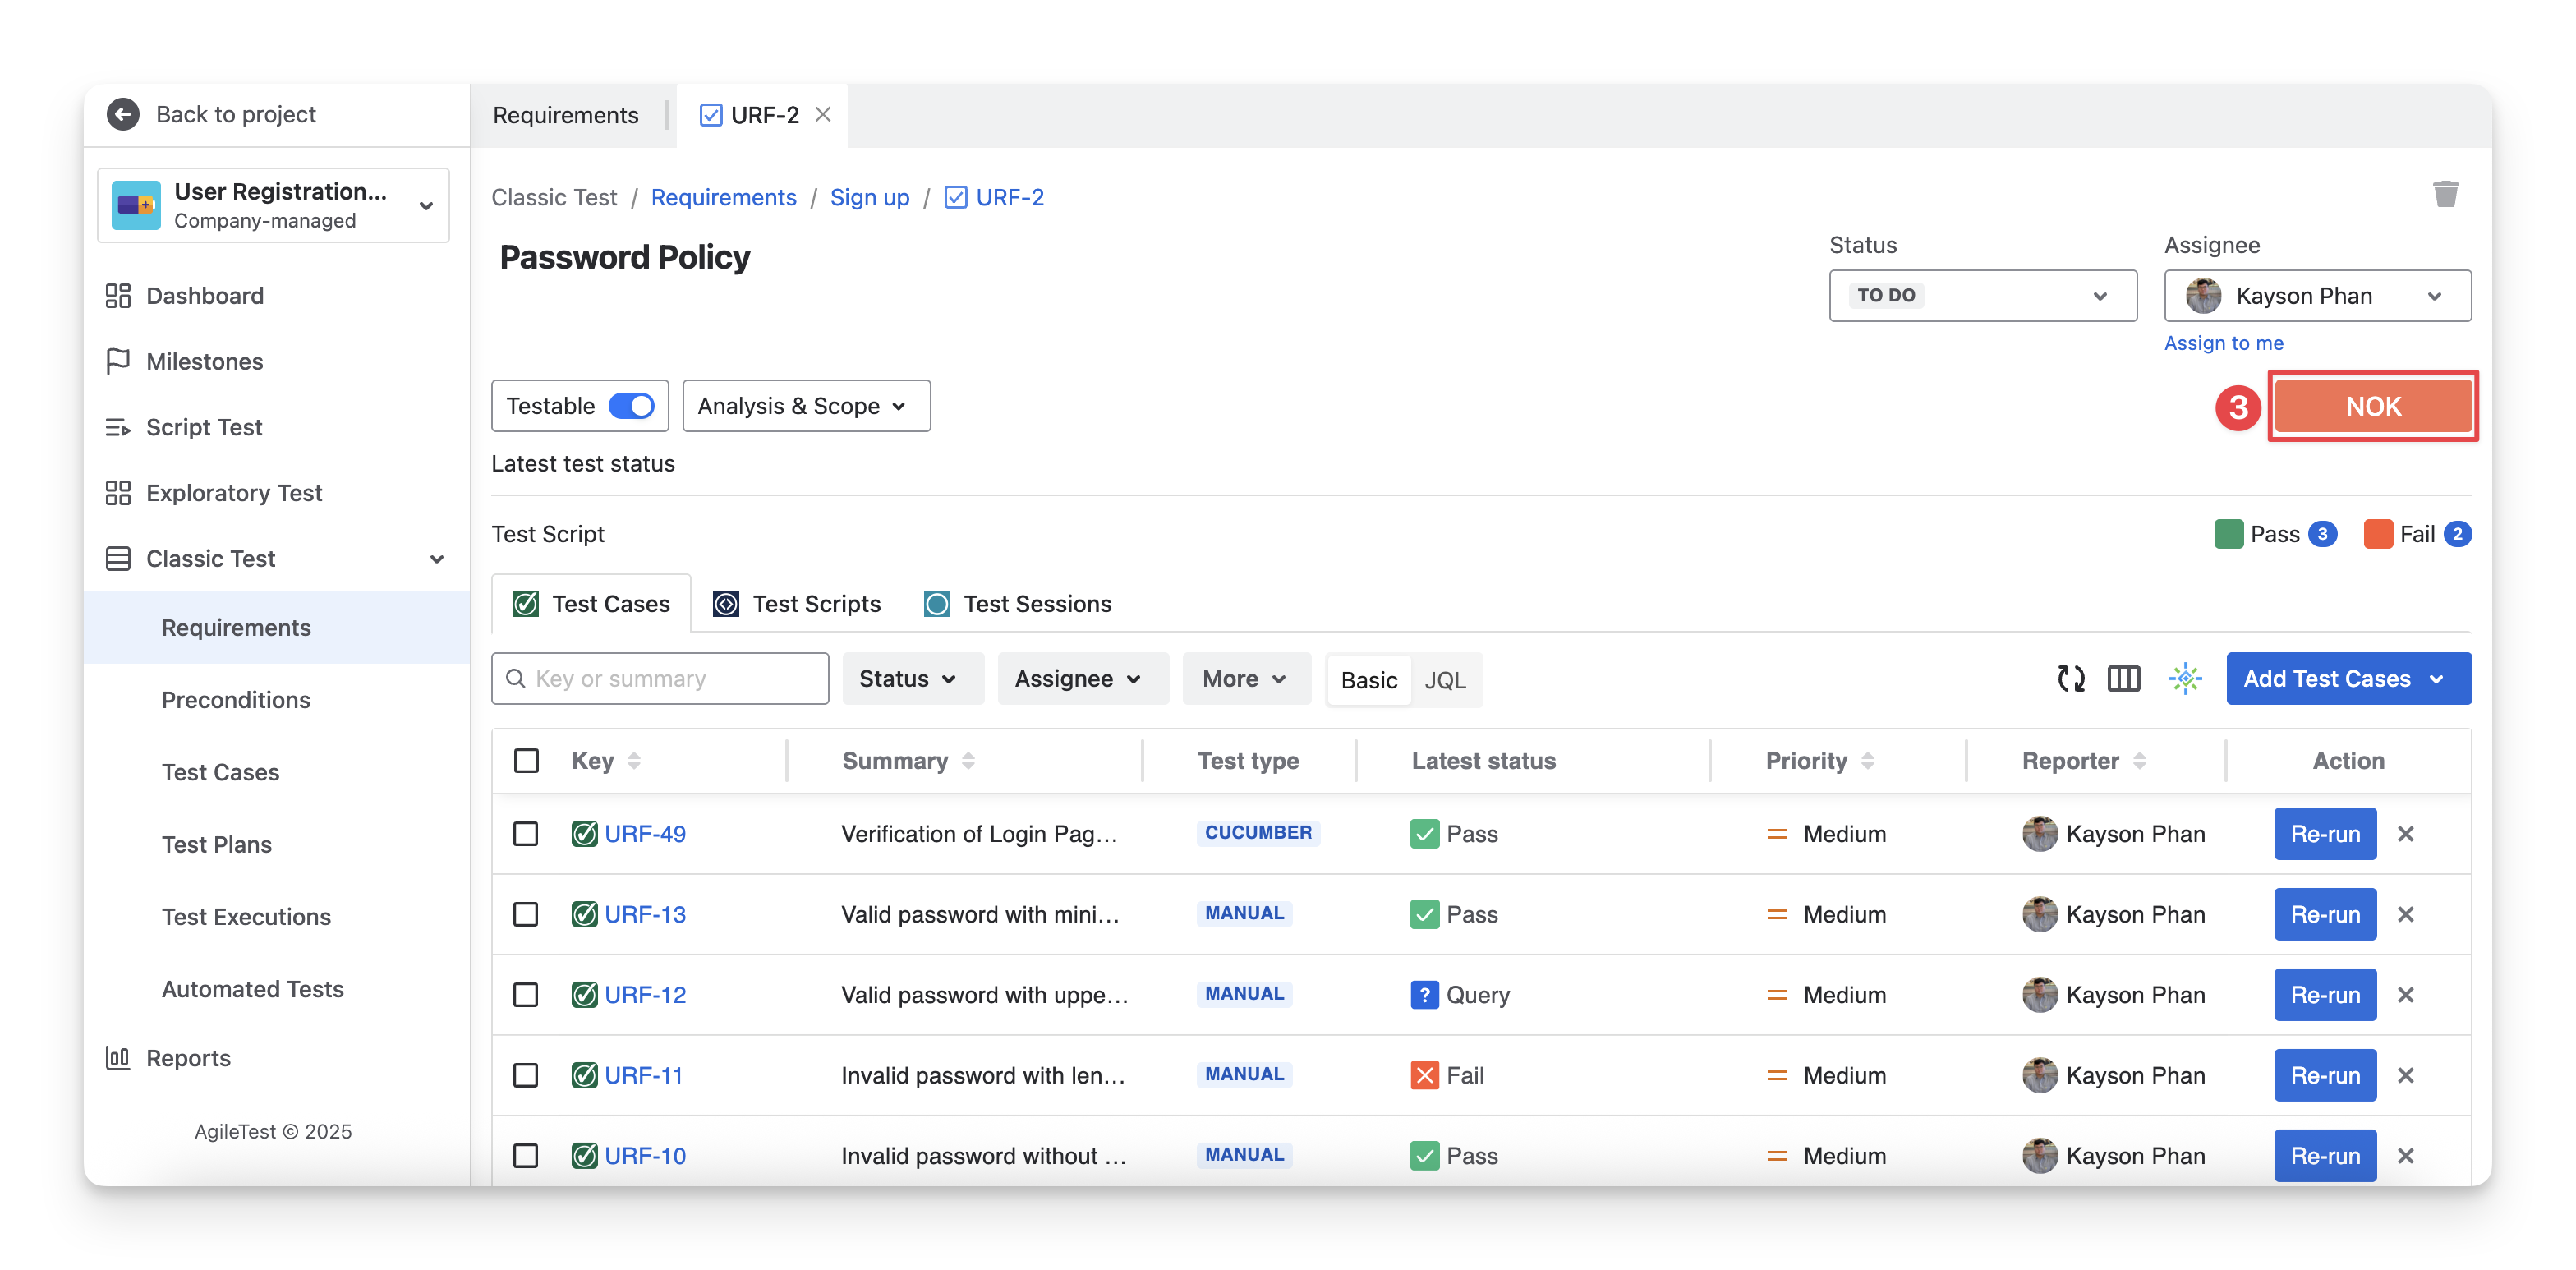Click the Assign to me link
The height and width of the screenshot is (1270, 2576).
point(2223,343)
